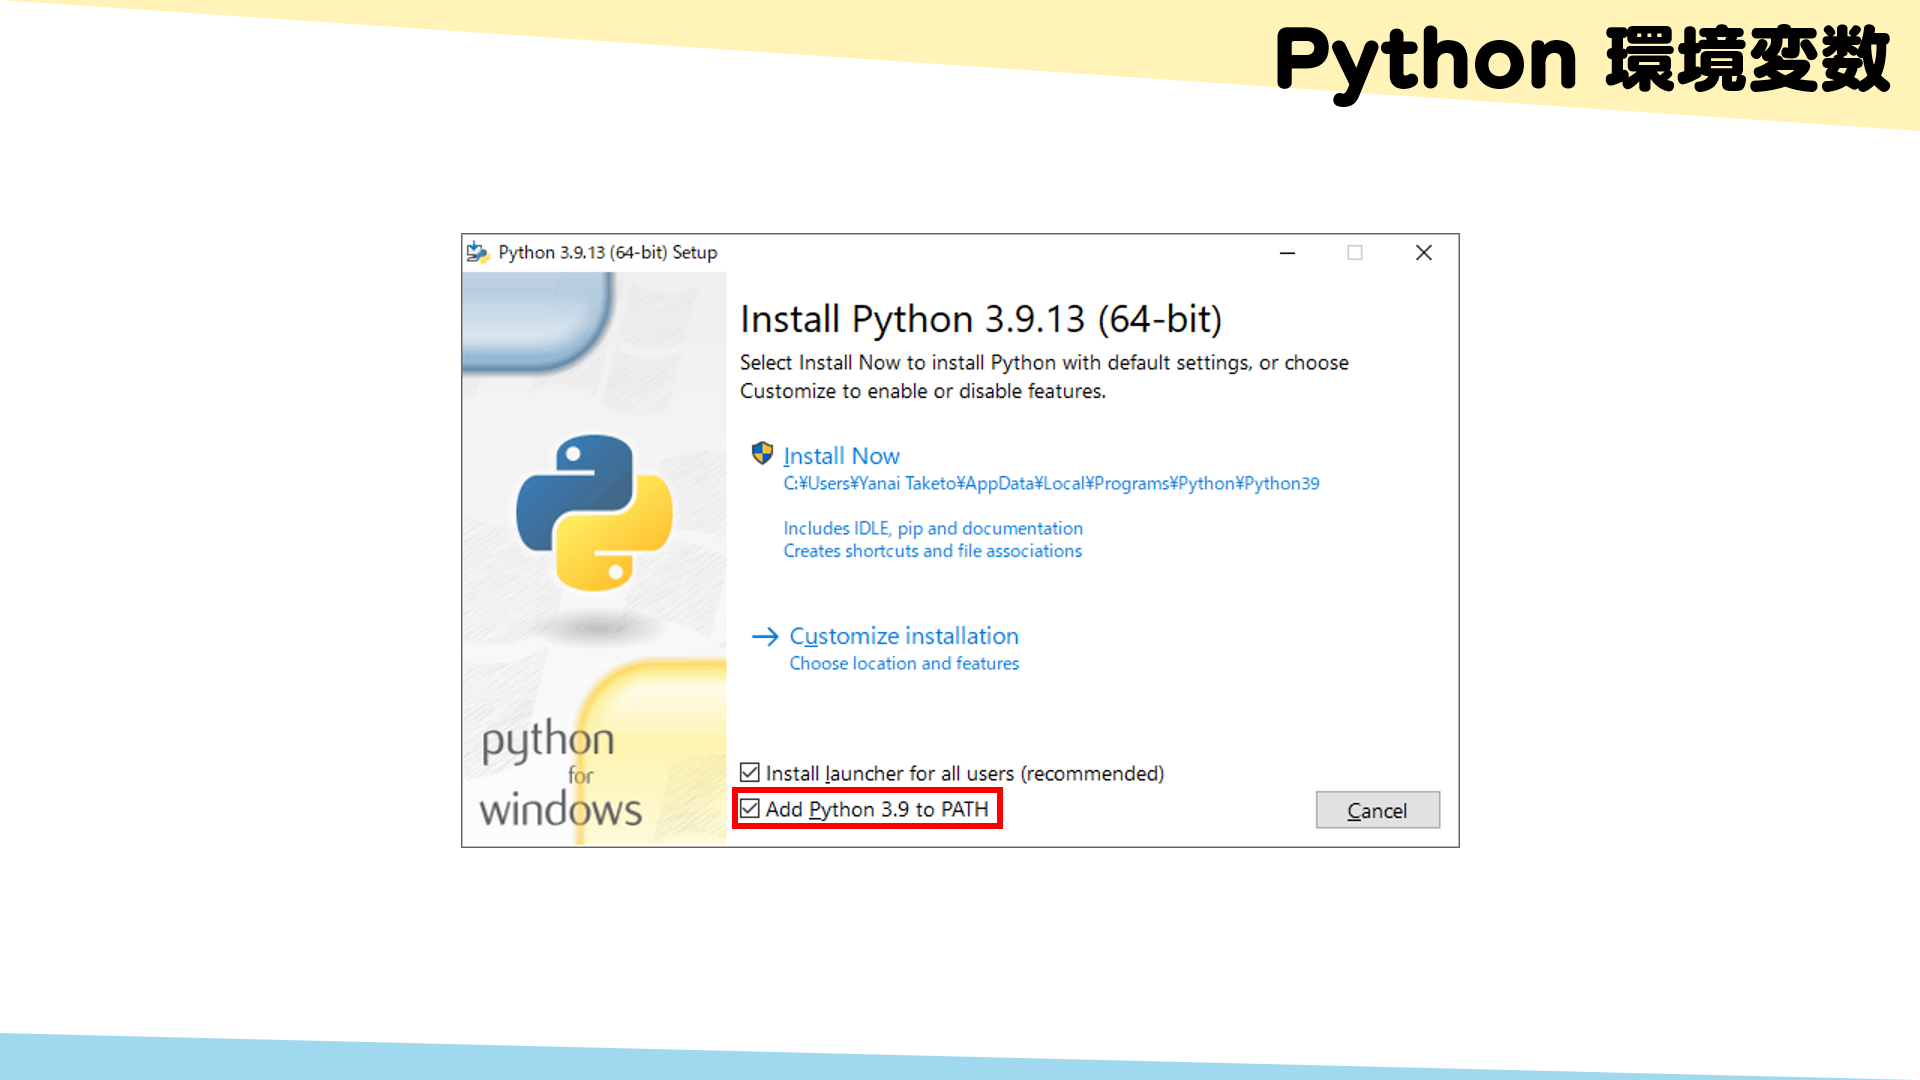Click 'Choose location and features' text
1920x1080 pixels.
904,664
